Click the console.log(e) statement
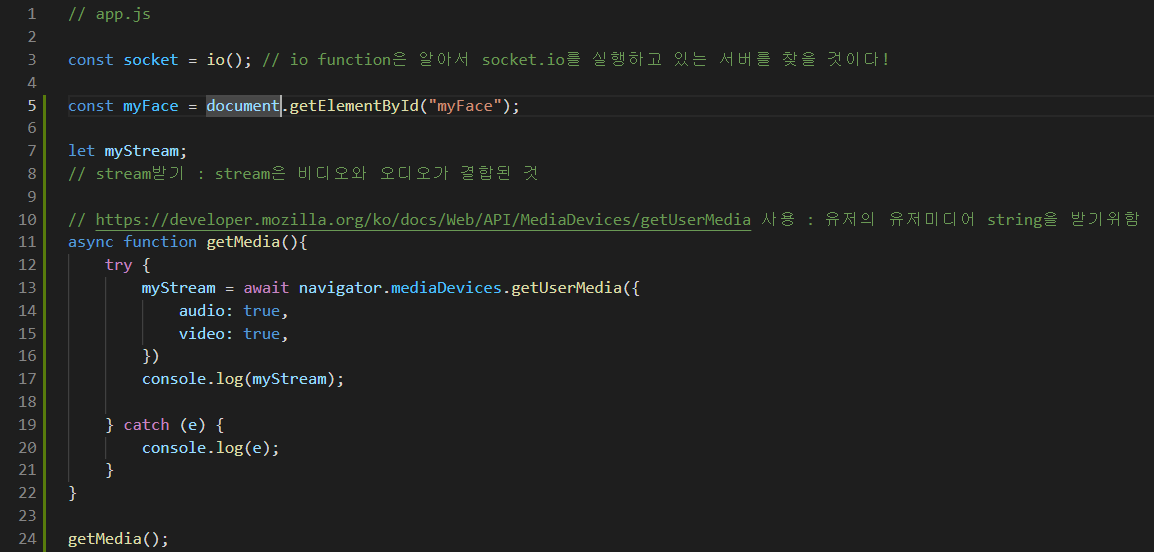Viewport: 1154px width, 552px height. click(210, 447)
